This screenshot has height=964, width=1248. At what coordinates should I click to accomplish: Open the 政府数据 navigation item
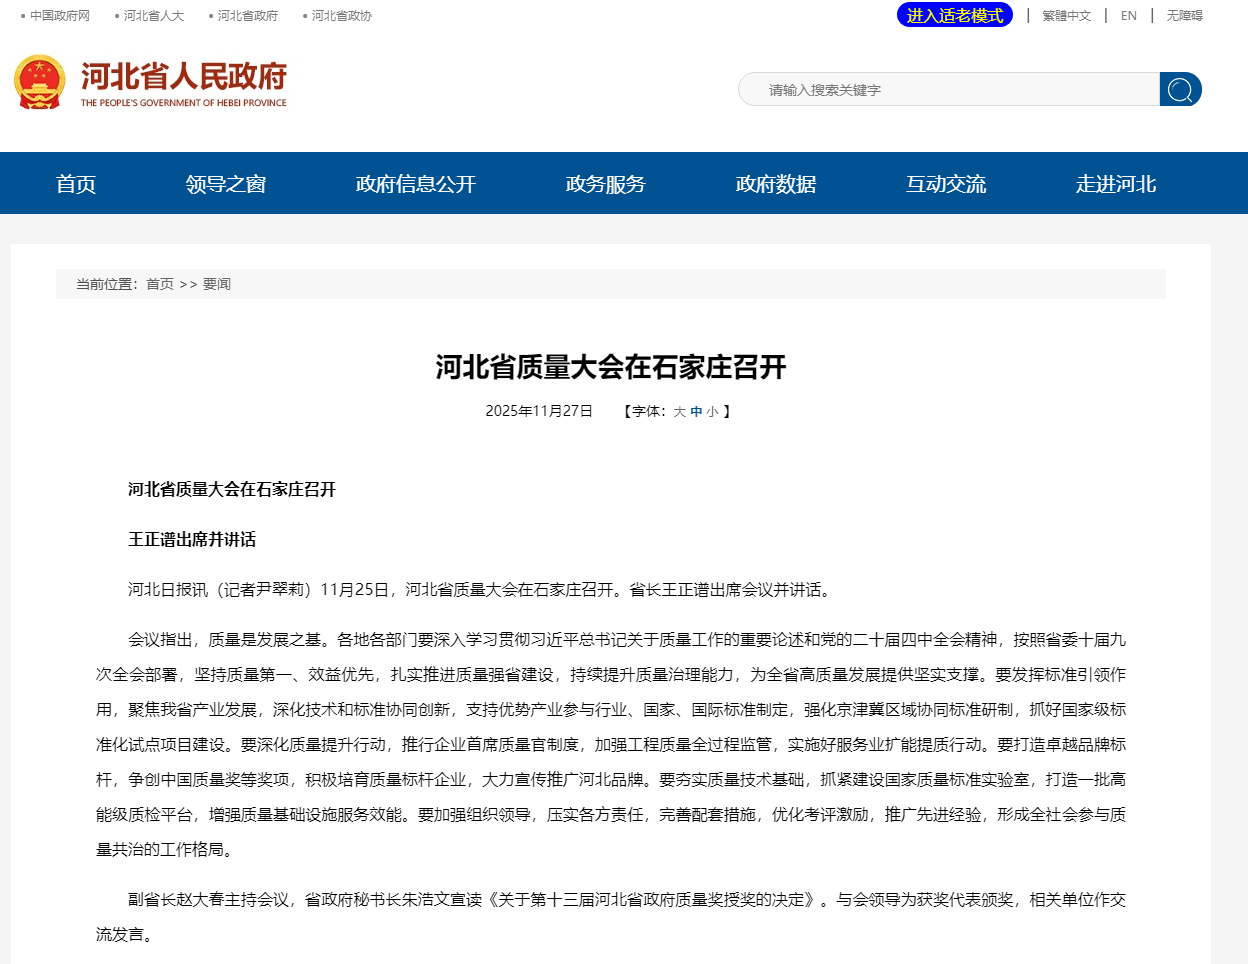(775, 184)
